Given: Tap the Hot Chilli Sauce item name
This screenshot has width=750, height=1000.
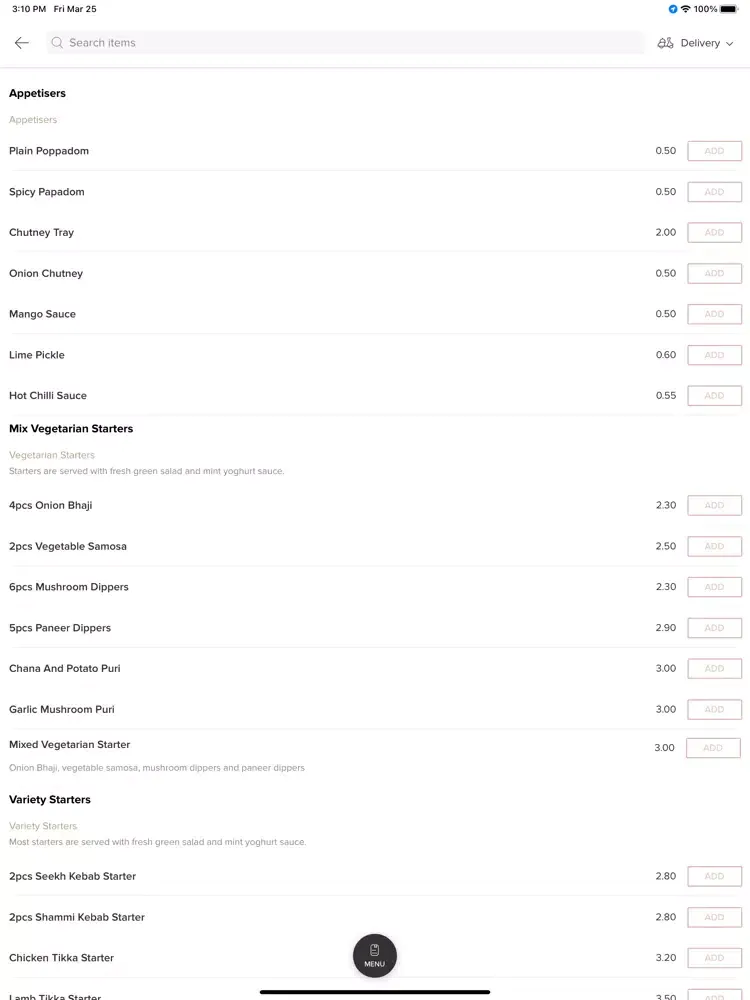Looking at the screenshot, I should (x=48, y=395).
